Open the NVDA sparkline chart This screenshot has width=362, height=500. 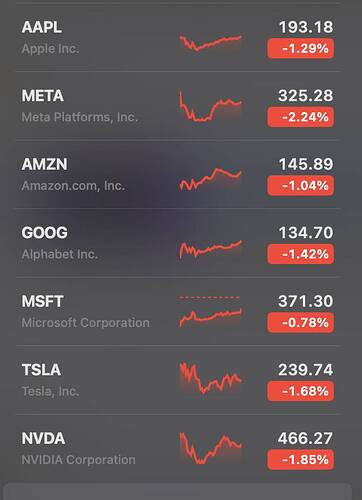click(210, 448)
